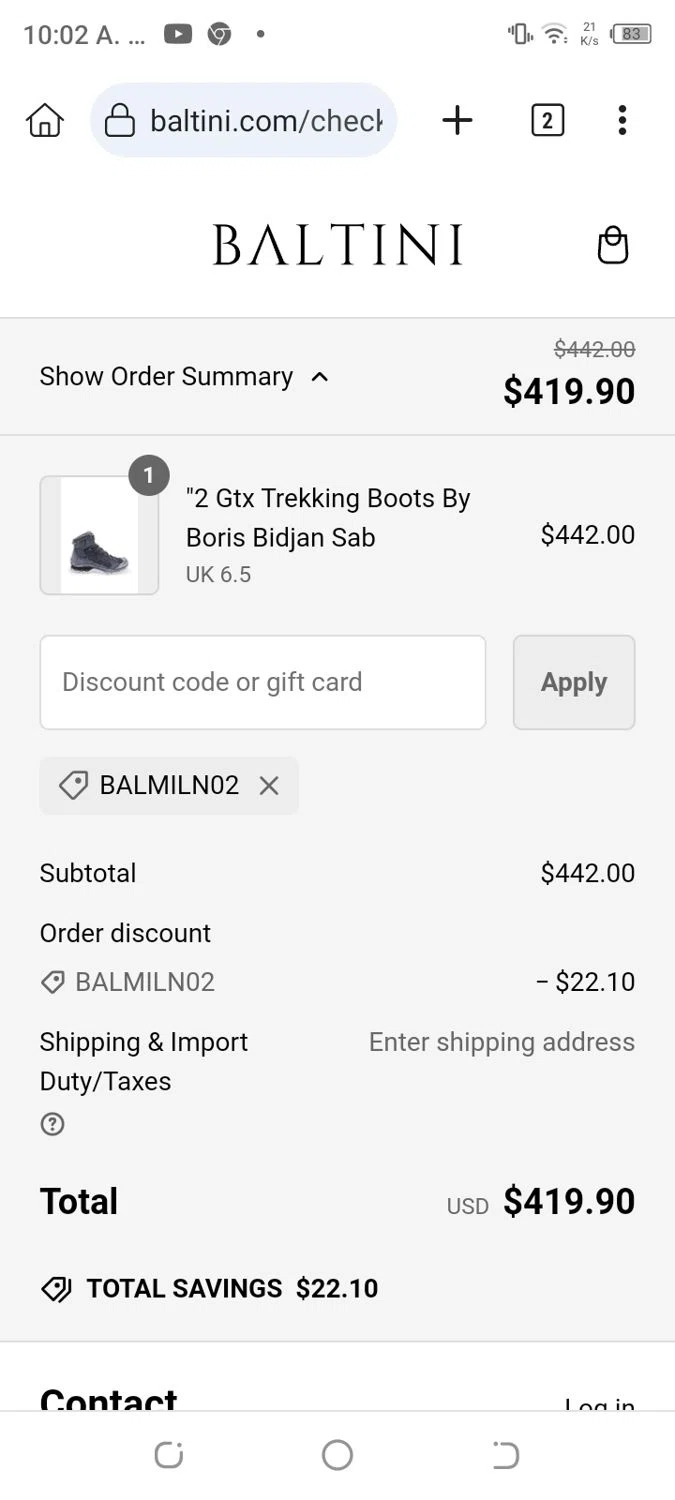Open the tab switcher showing 2 tabs
Image resolution: width=675 pixels, height=1500 pixels.
pyautogui.click(x=547, y=121)
